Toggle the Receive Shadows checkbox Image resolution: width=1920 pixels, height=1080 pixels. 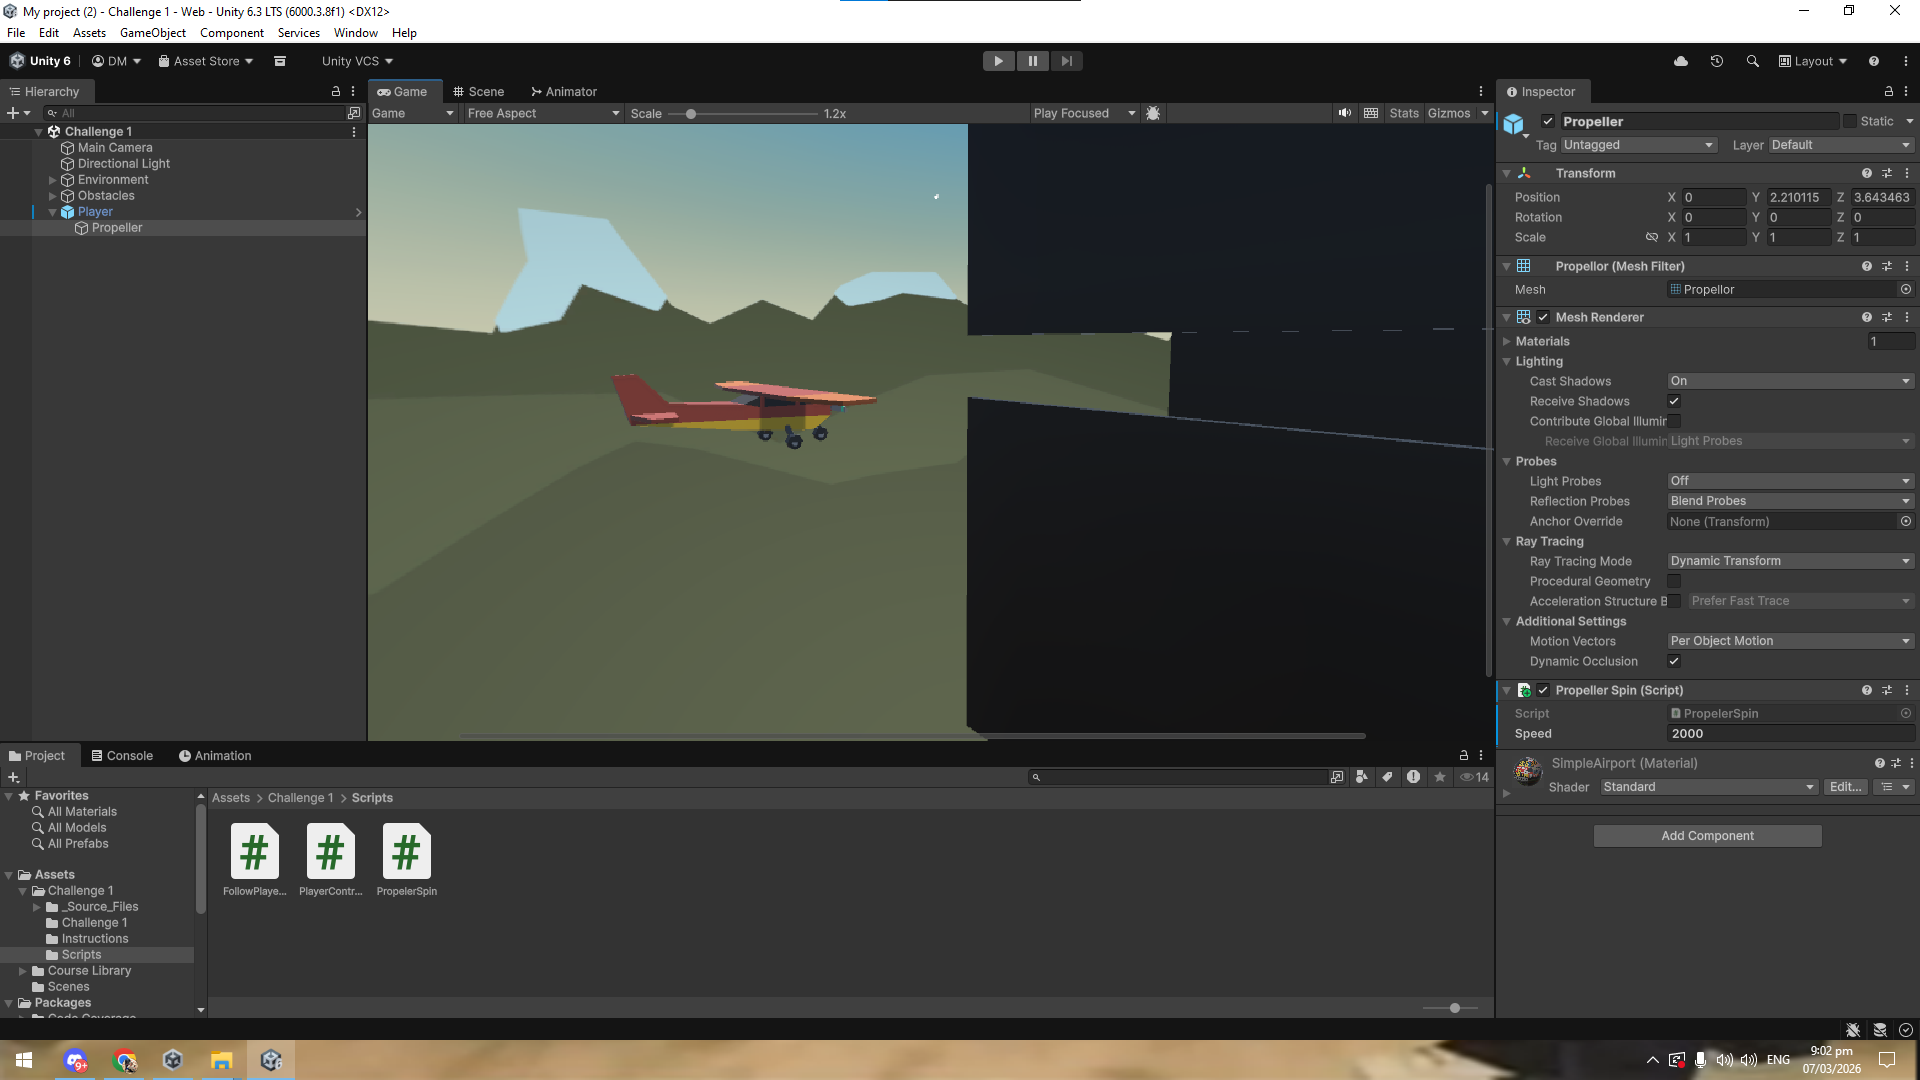pyautogui.click(x=1674, y=401)
